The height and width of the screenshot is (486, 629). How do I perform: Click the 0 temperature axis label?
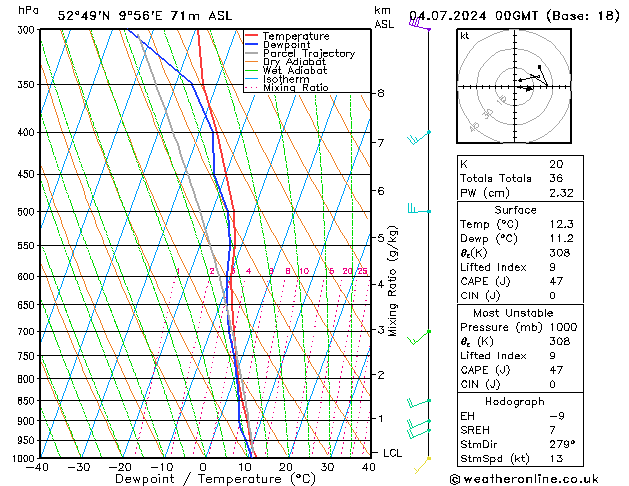pos(203,467)
